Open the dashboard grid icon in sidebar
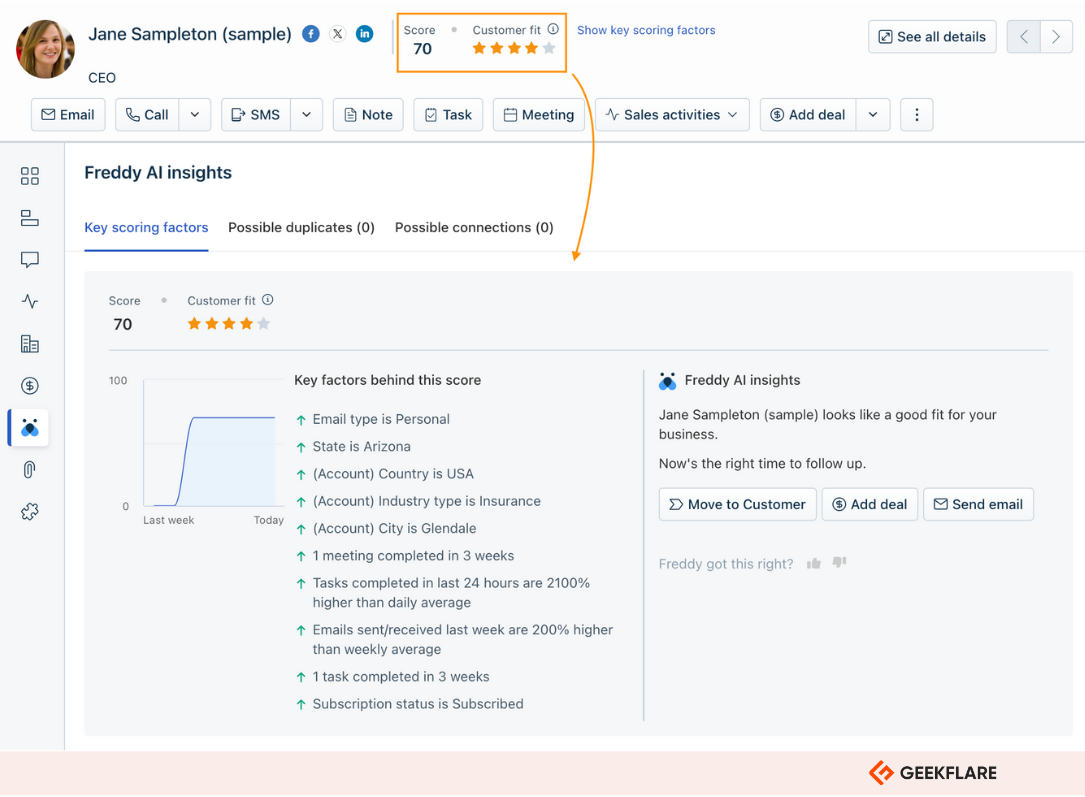This screenshot has height=797, width=1085. pyautogui.click(x=30, y=176)
